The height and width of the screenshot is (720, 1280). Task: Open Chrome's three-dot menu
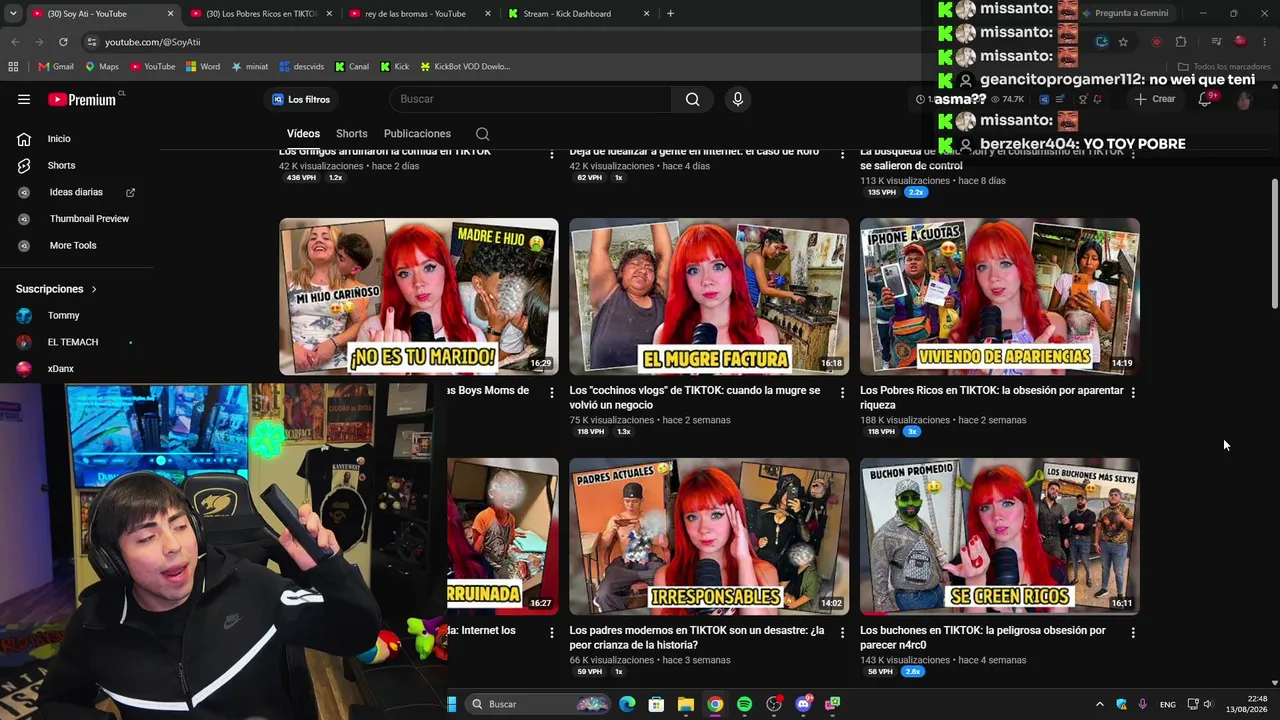(1265, 42)
